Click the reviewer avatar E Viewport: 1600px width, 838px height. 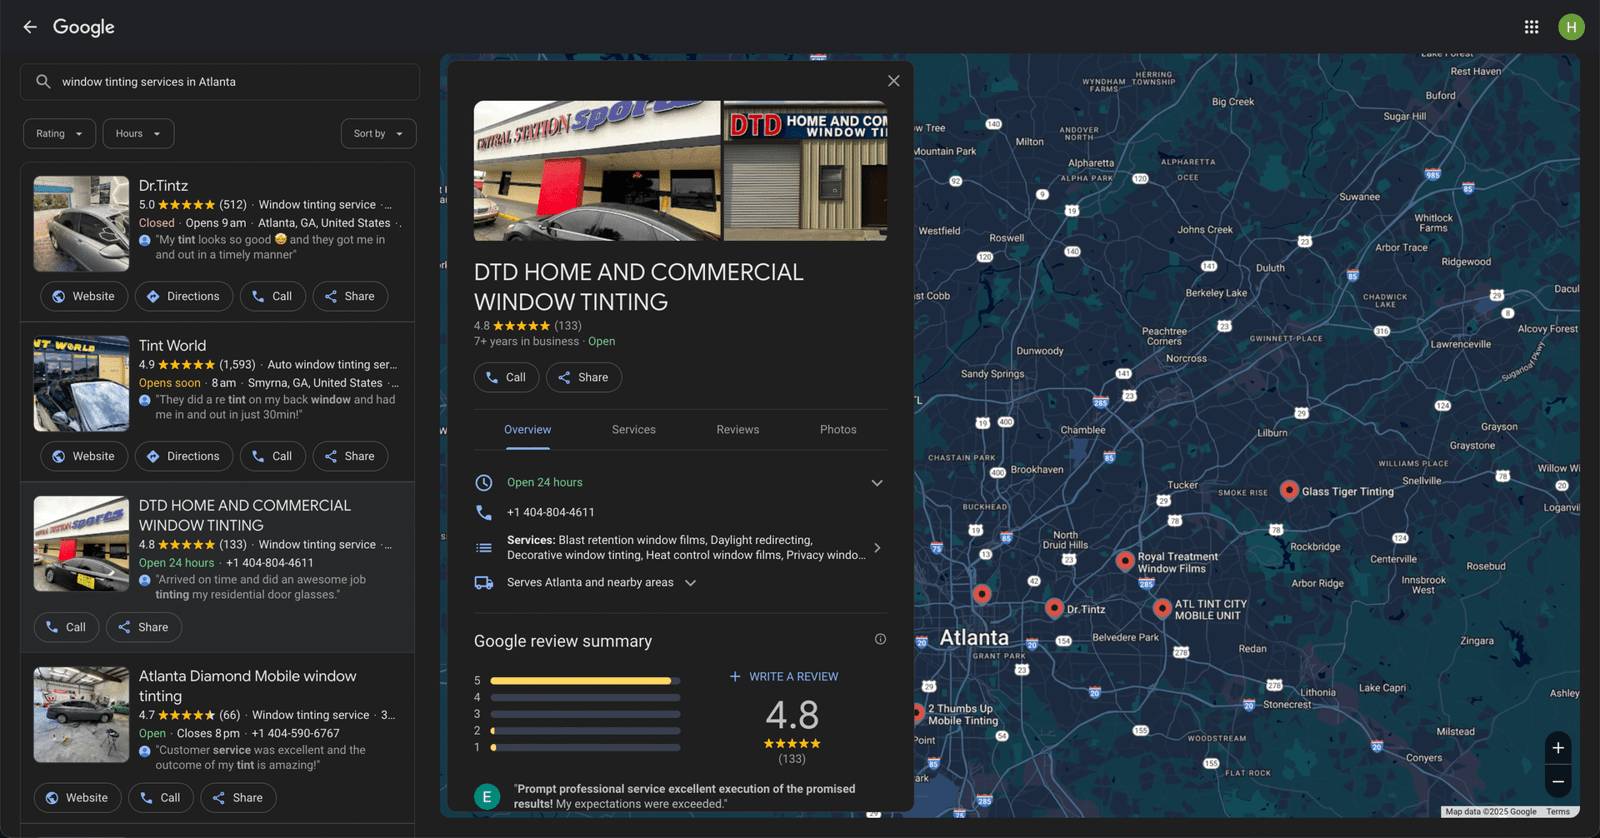point(487,797)
